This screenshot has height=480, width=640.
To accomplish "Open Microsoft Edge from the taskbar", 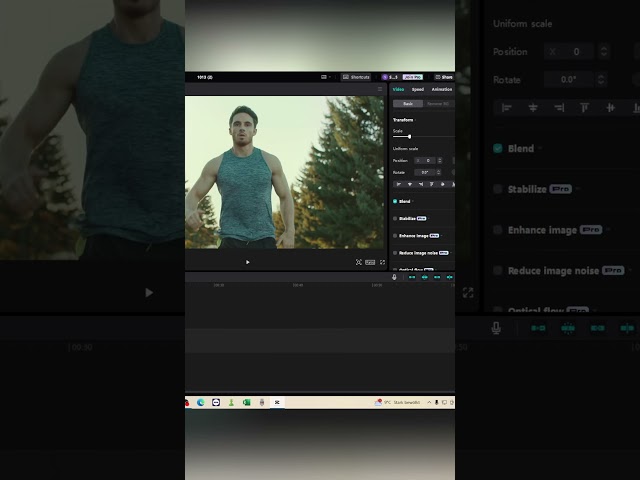I will 200,402.
